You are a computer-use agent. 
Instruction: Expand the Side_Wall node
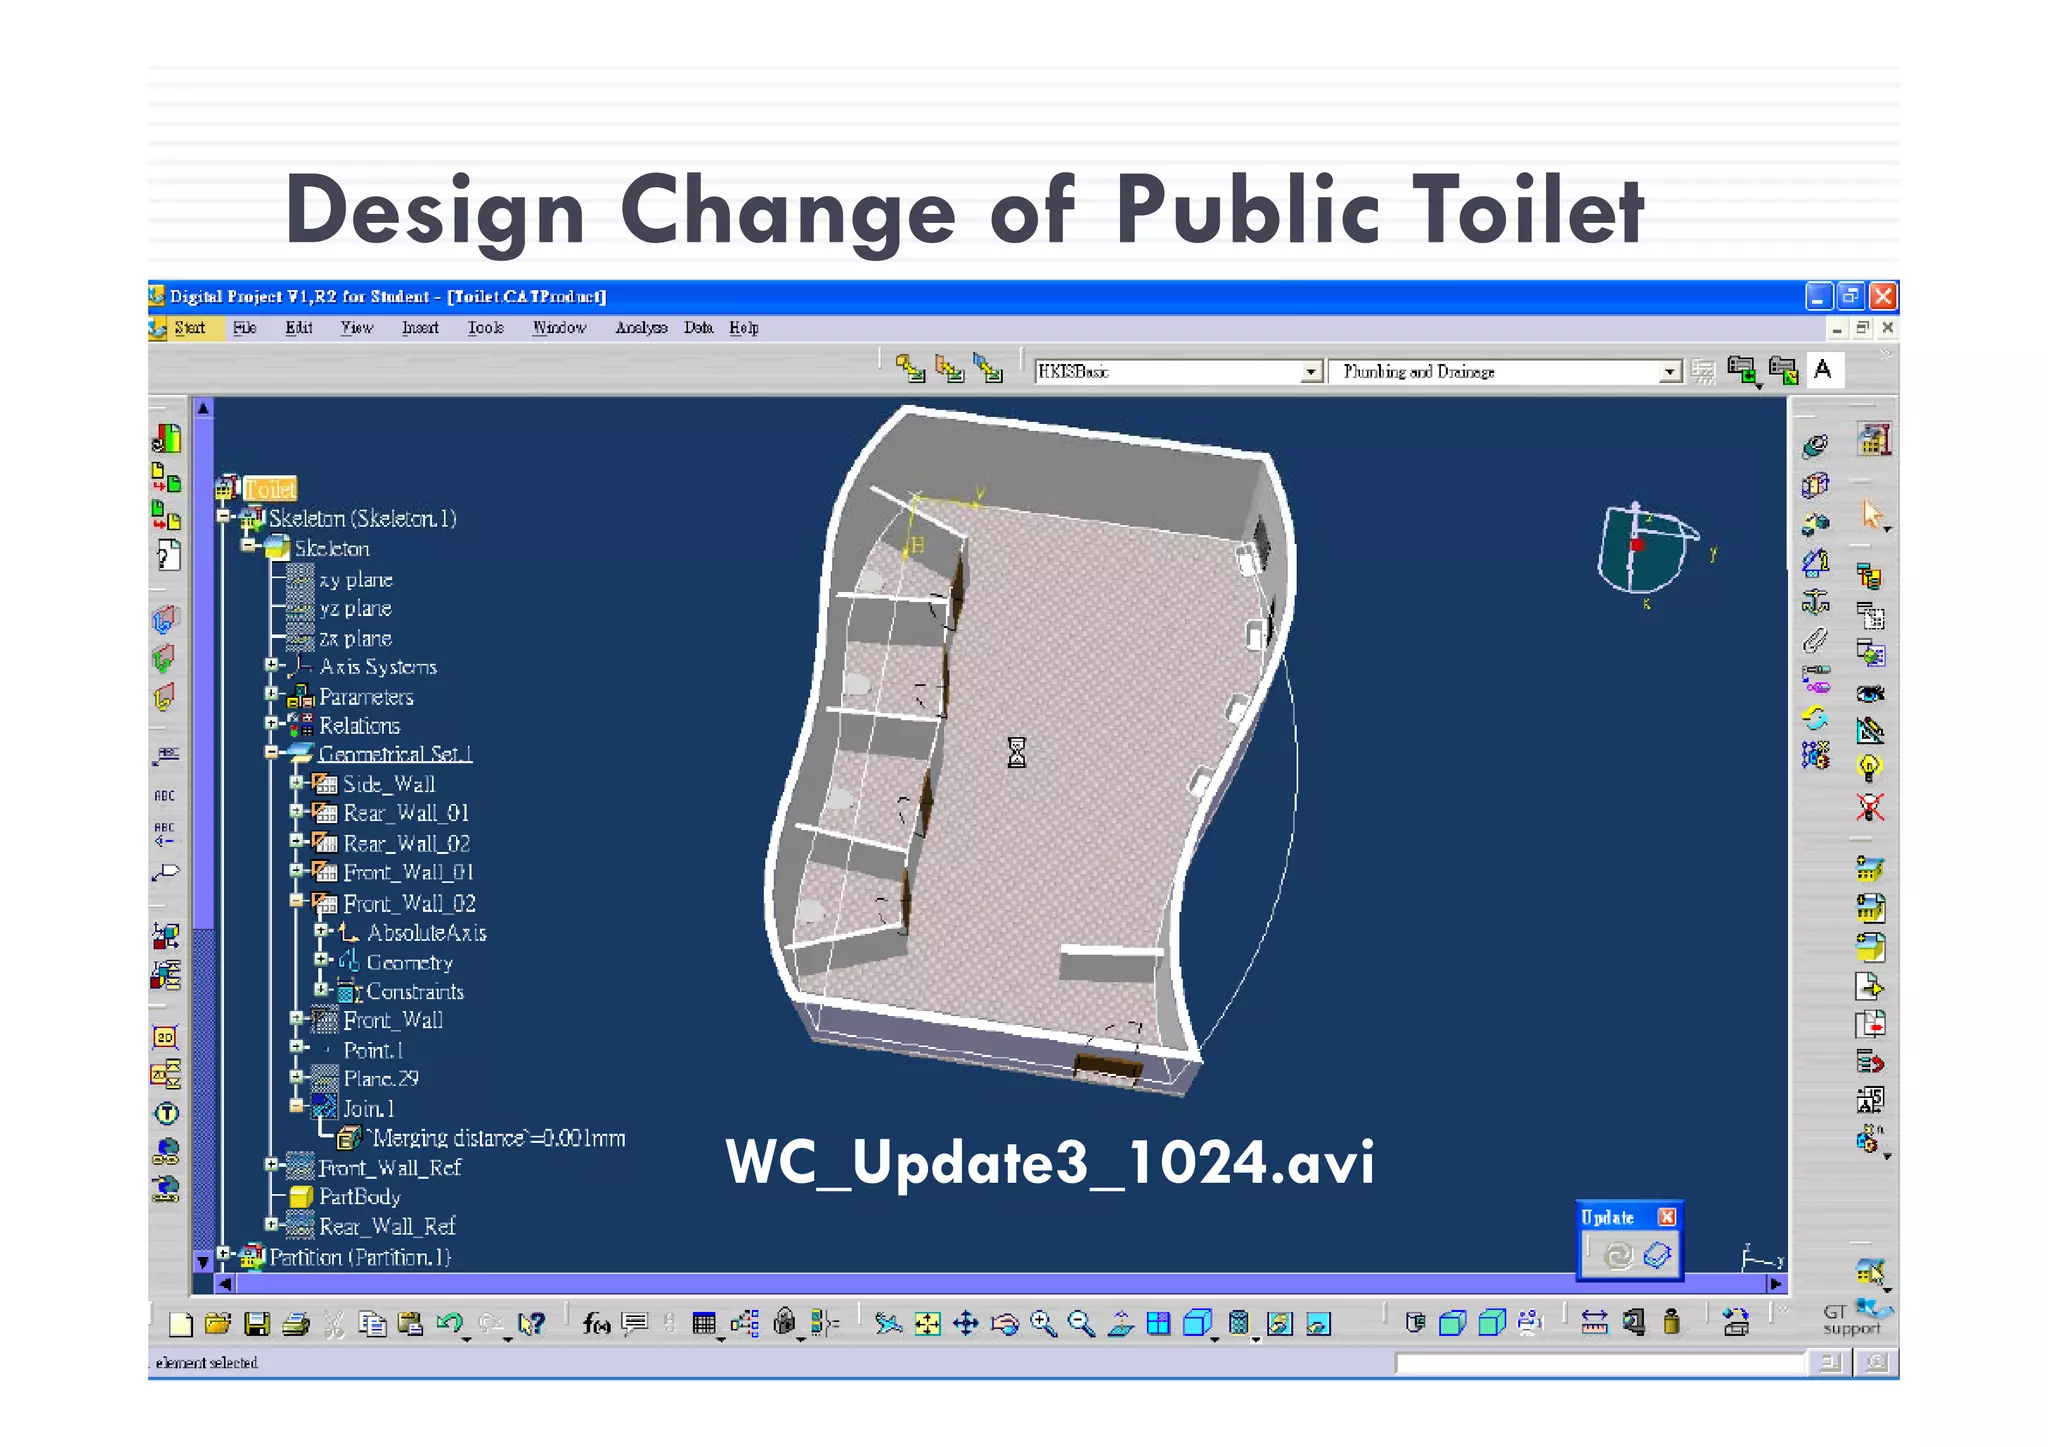[296, 782]
